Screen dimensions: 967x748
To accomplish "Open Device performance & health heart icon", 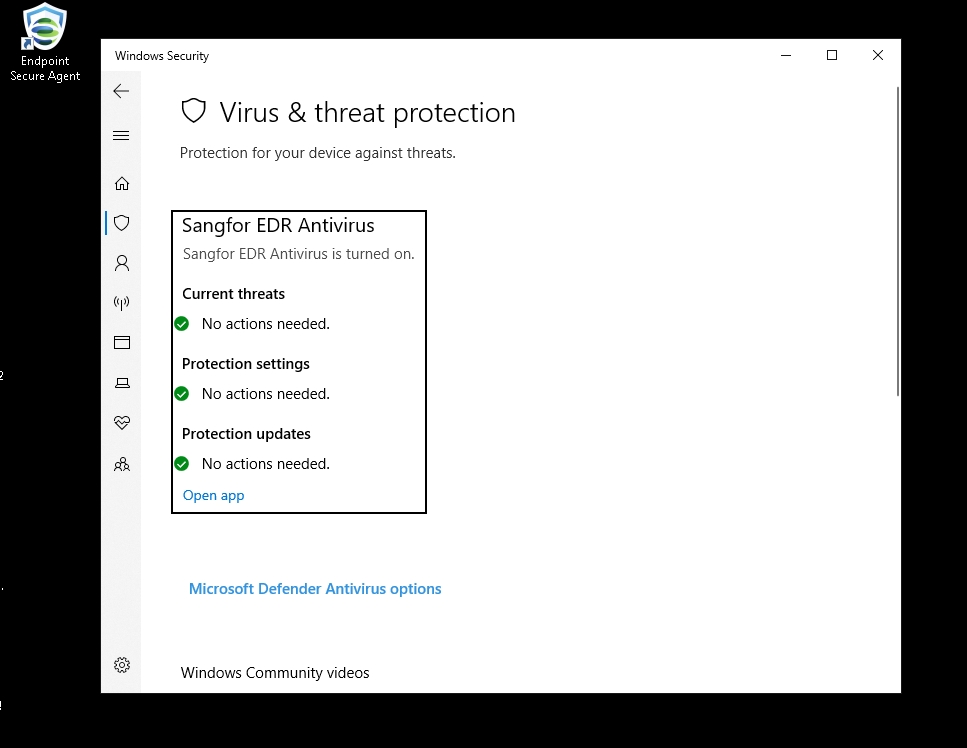I will pos(121,422).
